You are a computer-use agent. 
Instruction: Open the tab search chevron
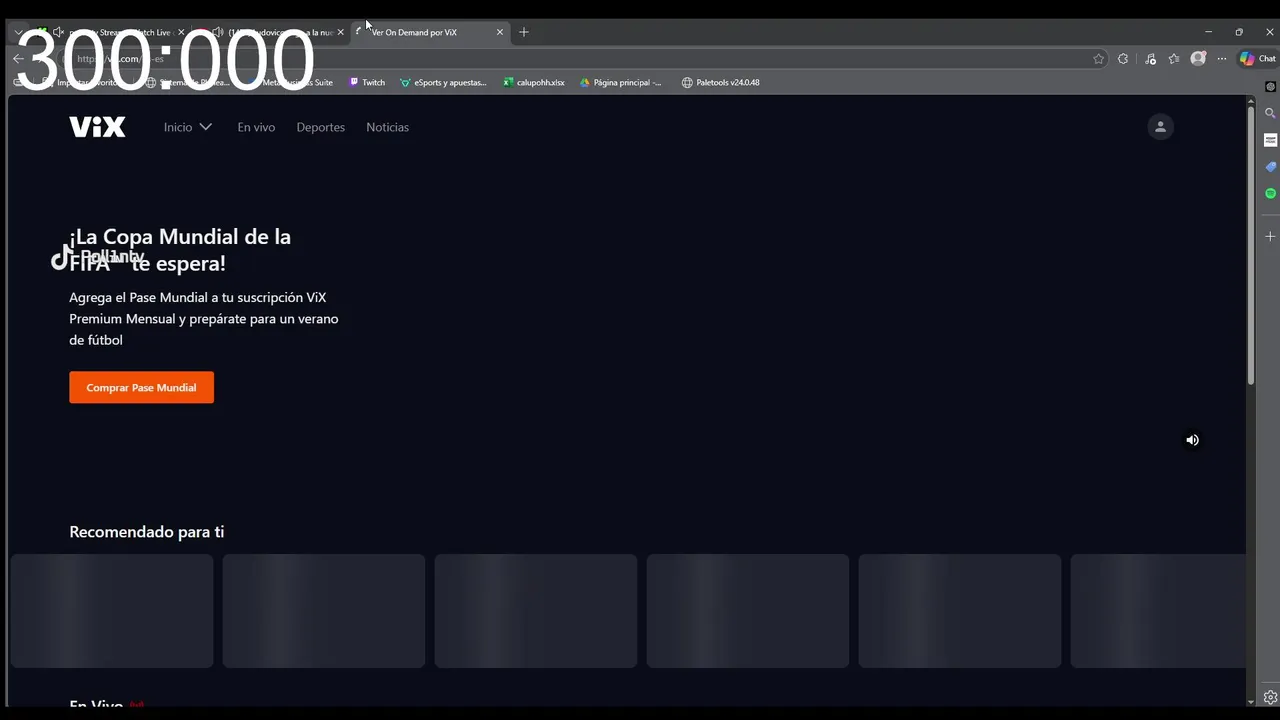pos(18,32)
